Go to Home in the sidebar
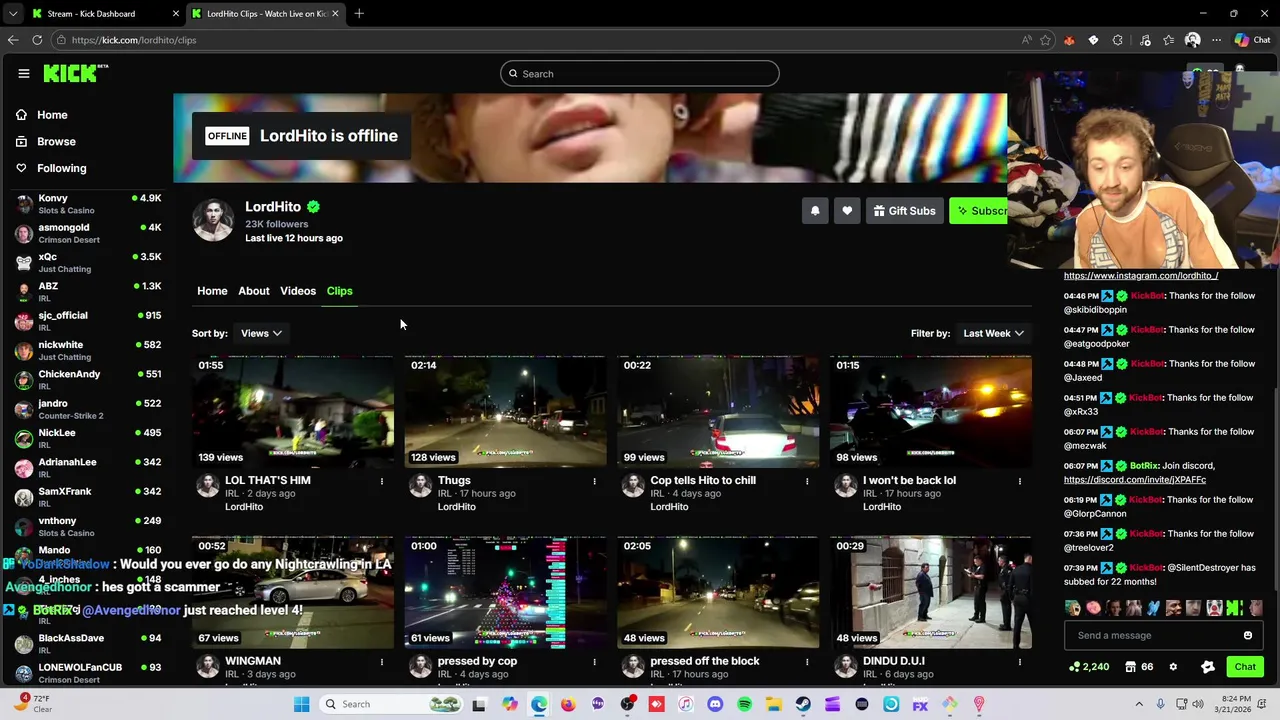 [x=52, y=115]
